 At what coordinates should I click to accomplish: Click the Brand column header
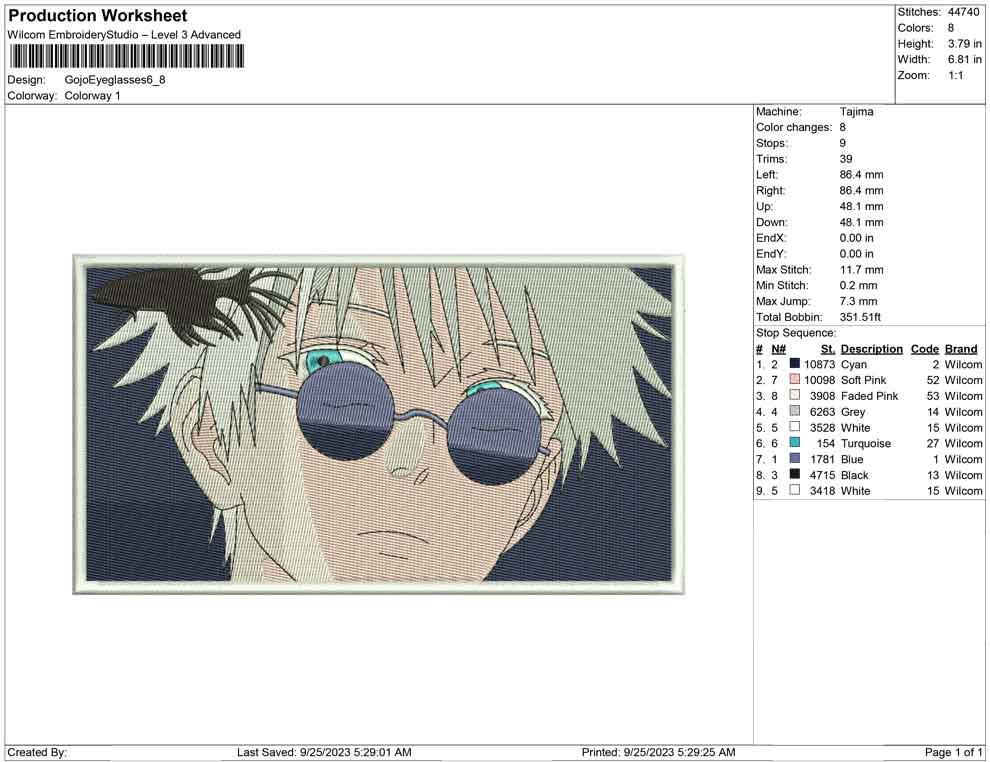tap(961, 348)
